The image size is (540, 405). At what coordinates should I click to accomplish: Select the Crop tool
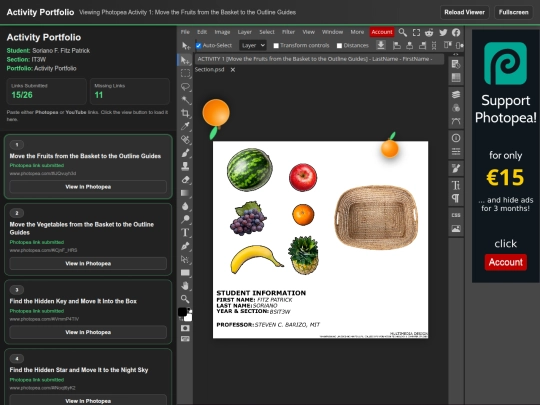pos(185,113)
